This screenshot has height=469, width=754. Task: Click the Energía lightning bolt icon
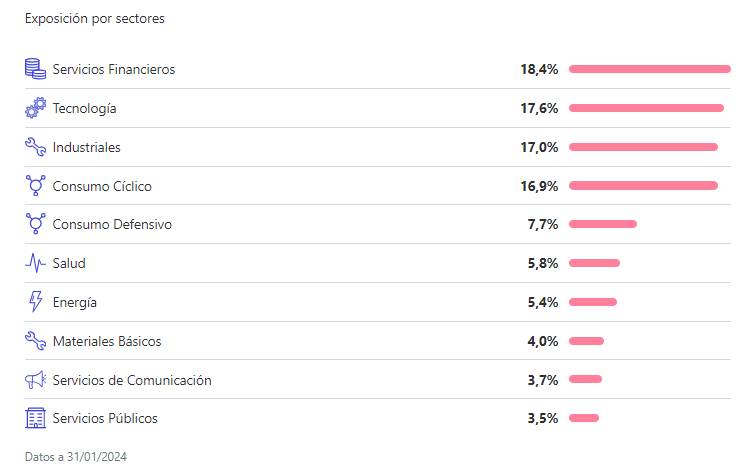[36, 302]
